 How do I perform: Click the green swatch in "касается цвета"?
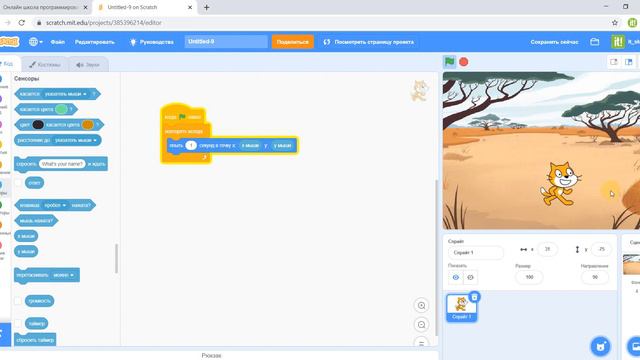coord(61,109)
